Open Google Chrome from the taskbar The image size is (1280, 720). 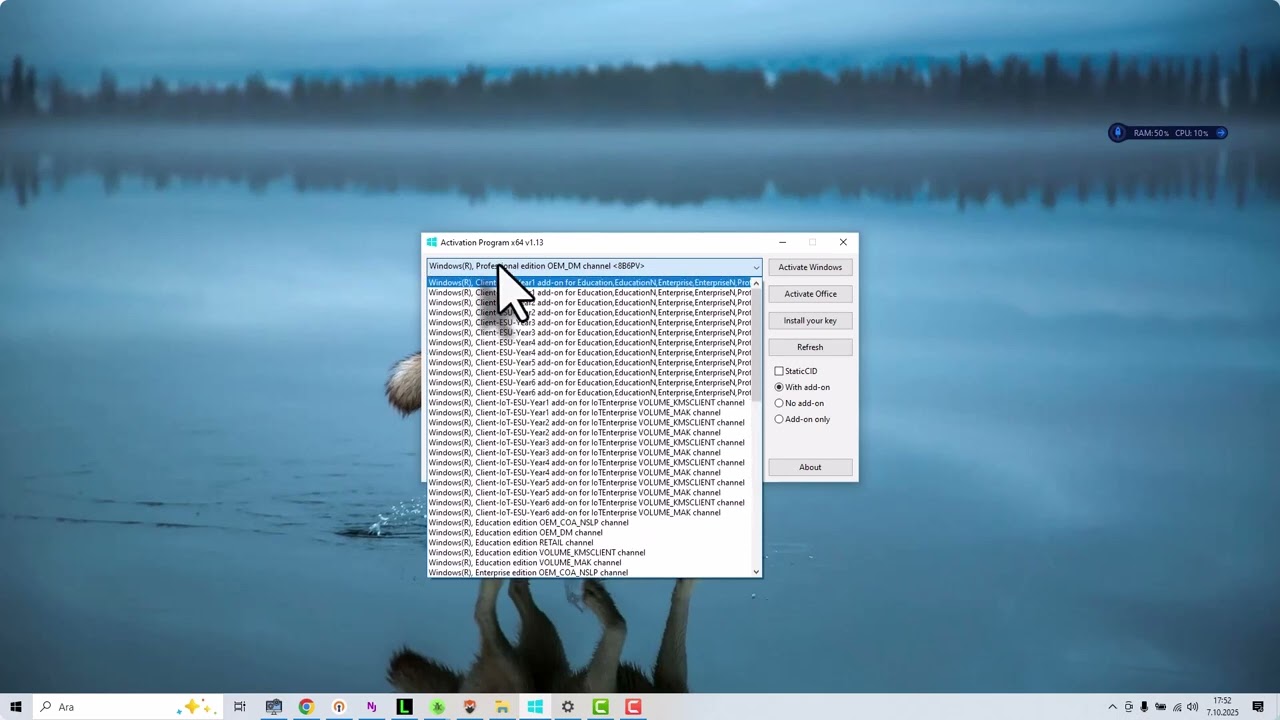coord(306,707)
